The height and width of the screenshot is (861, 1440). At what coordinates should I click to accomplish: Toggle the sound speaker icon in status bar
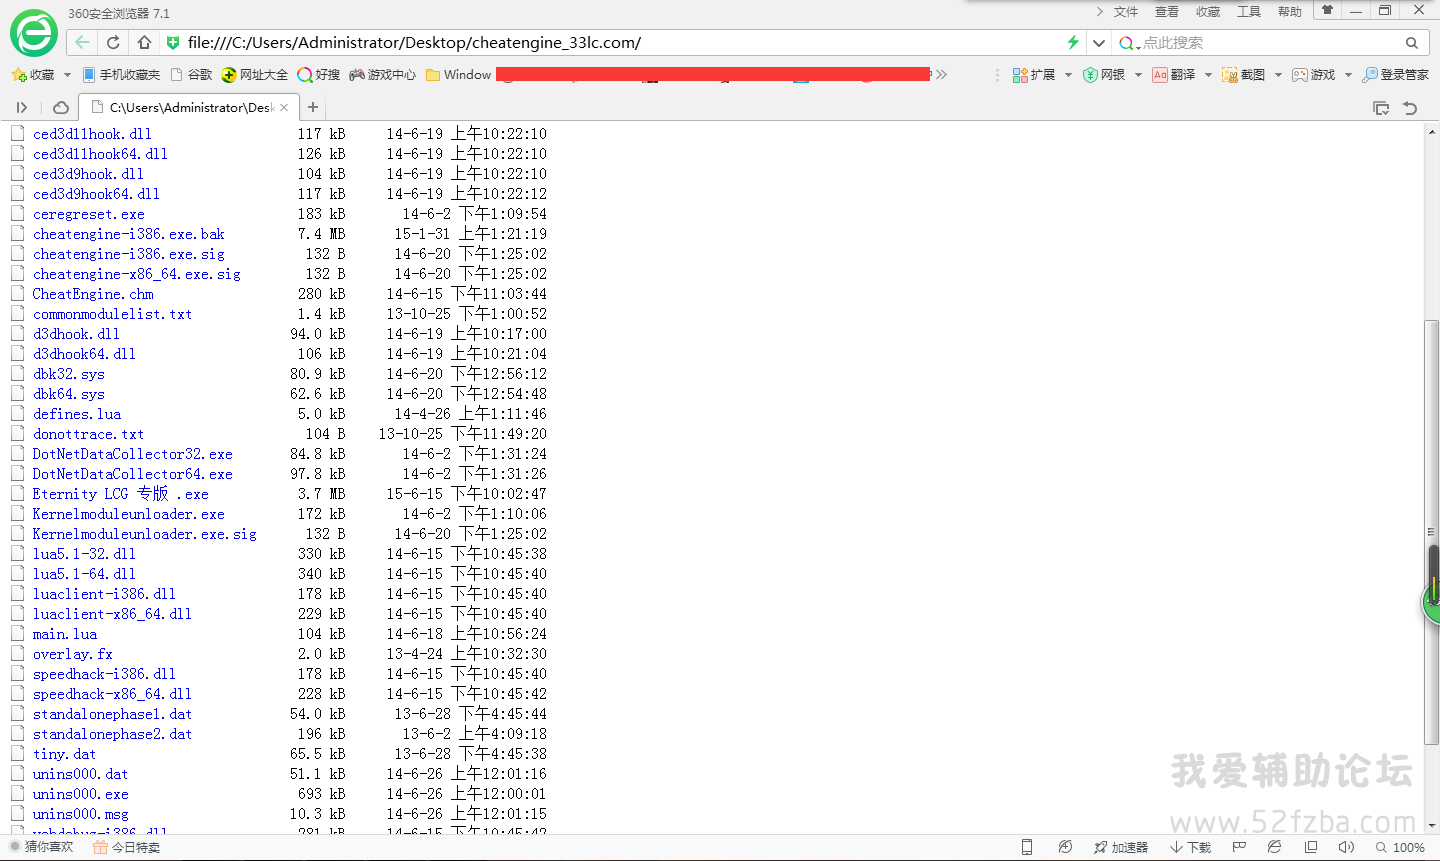click(1346, 847)
